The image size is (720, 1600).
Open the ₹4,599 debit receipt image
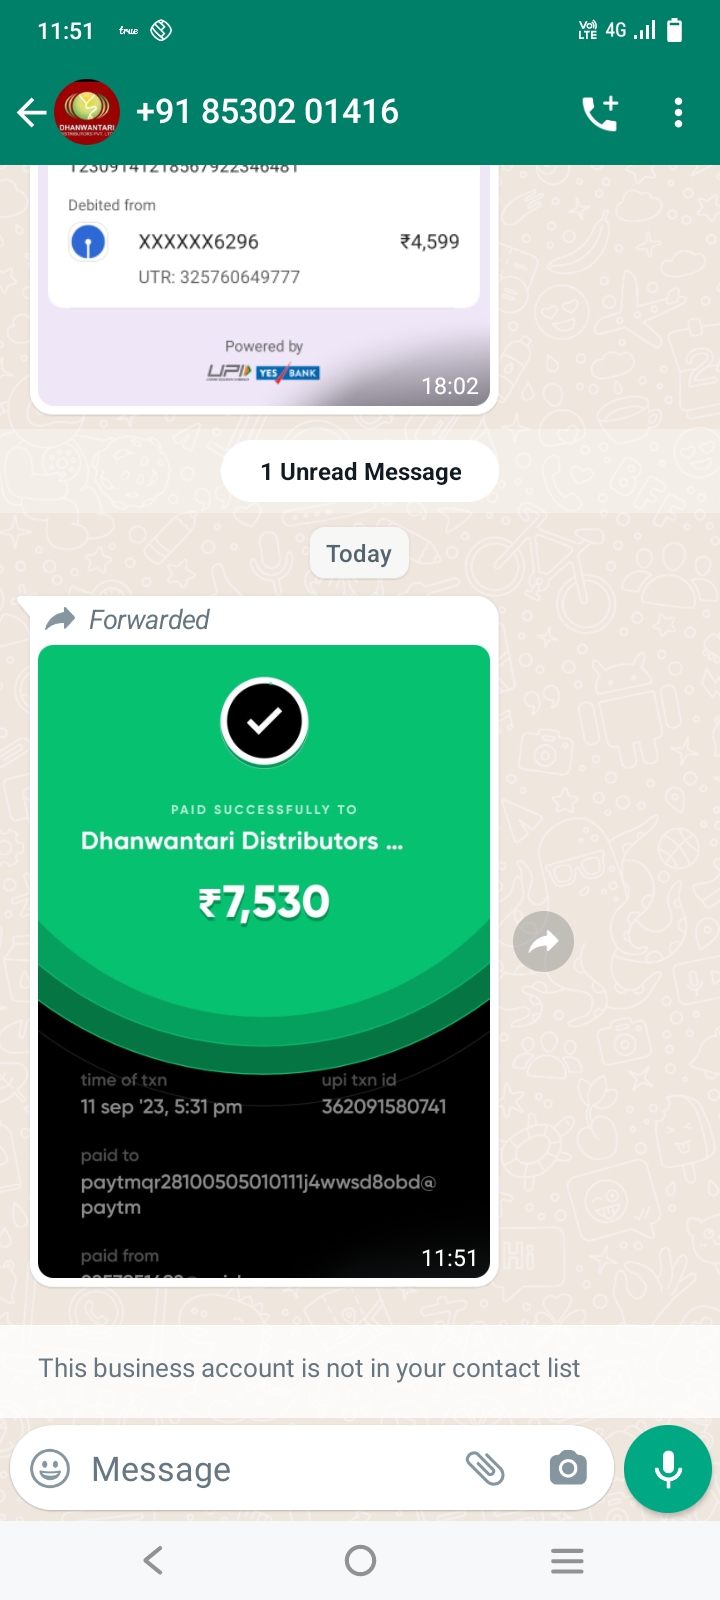tap(264, 285)
